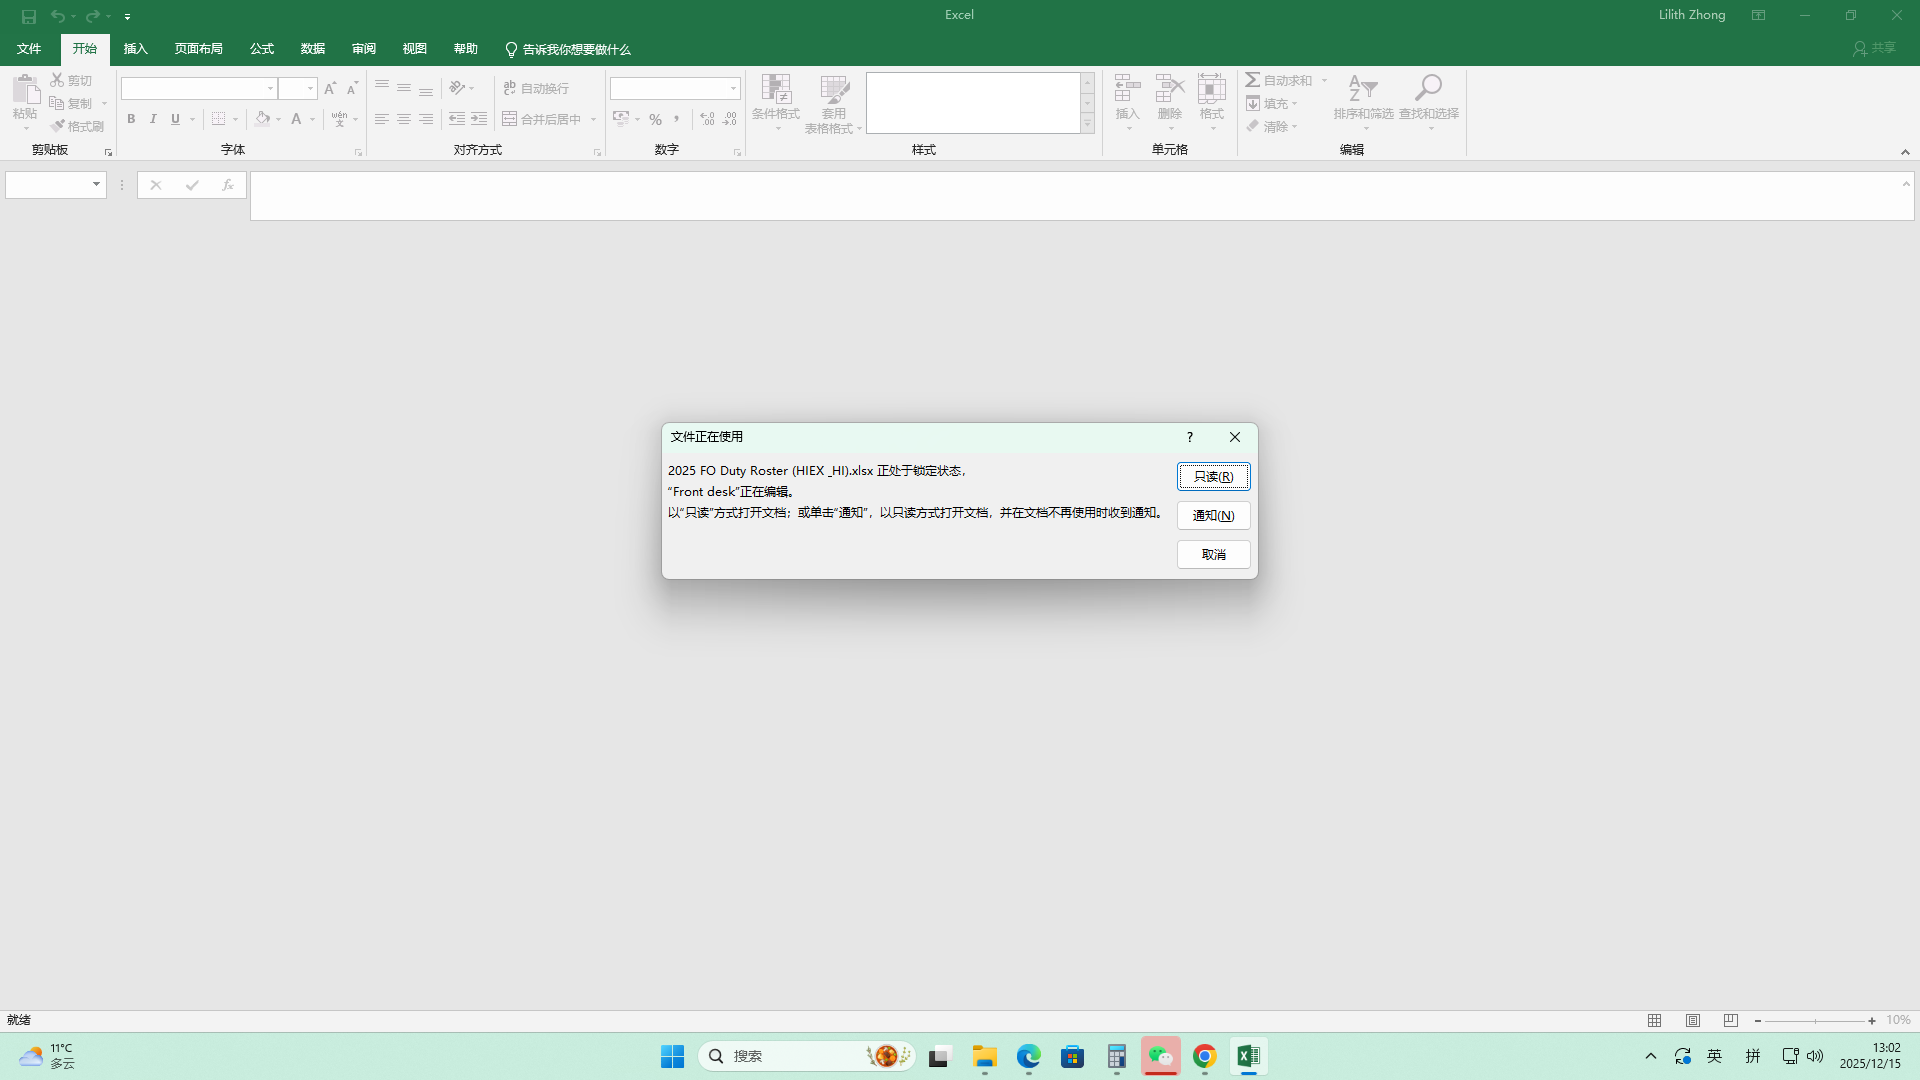Viewport: 1920px width, 1080px height.
Task: Open the Paste clipboard icon
Action: coord(25,90)
